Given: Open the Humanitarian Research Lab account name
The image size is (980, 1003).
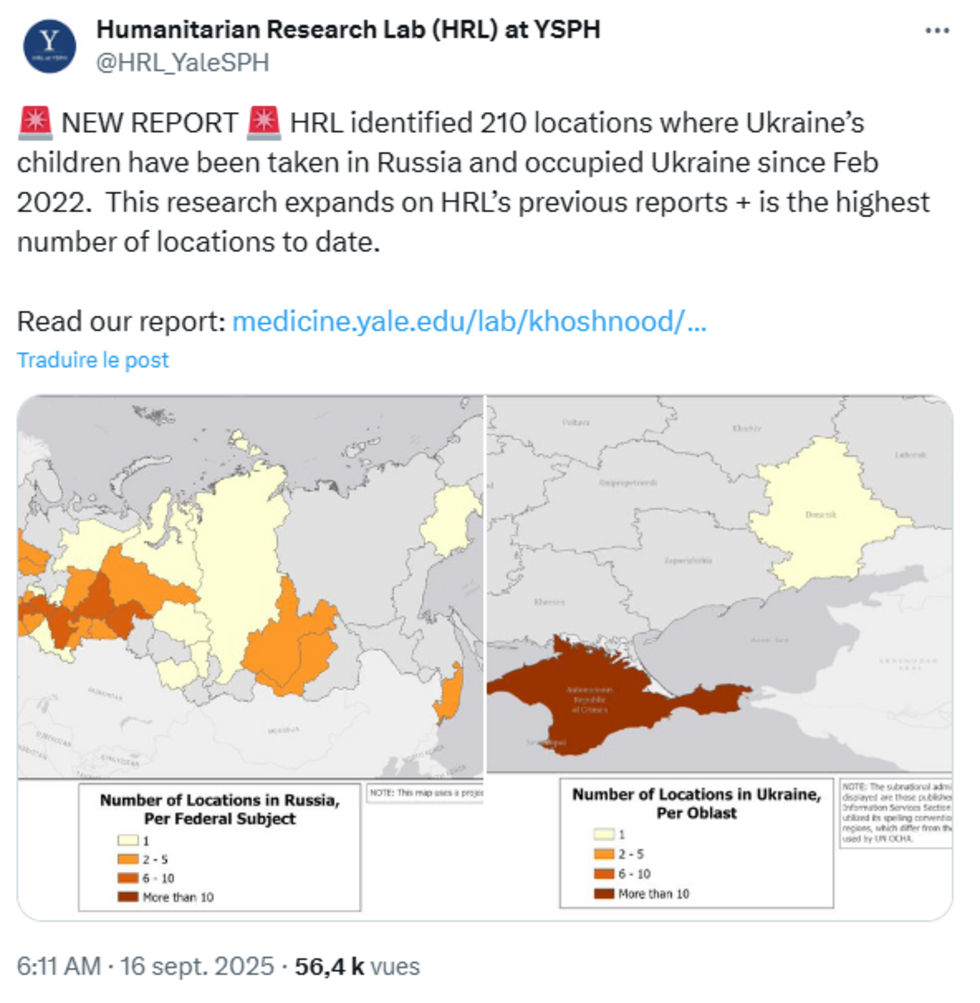Looking at the screenshot, I should [x=348, y=29].
